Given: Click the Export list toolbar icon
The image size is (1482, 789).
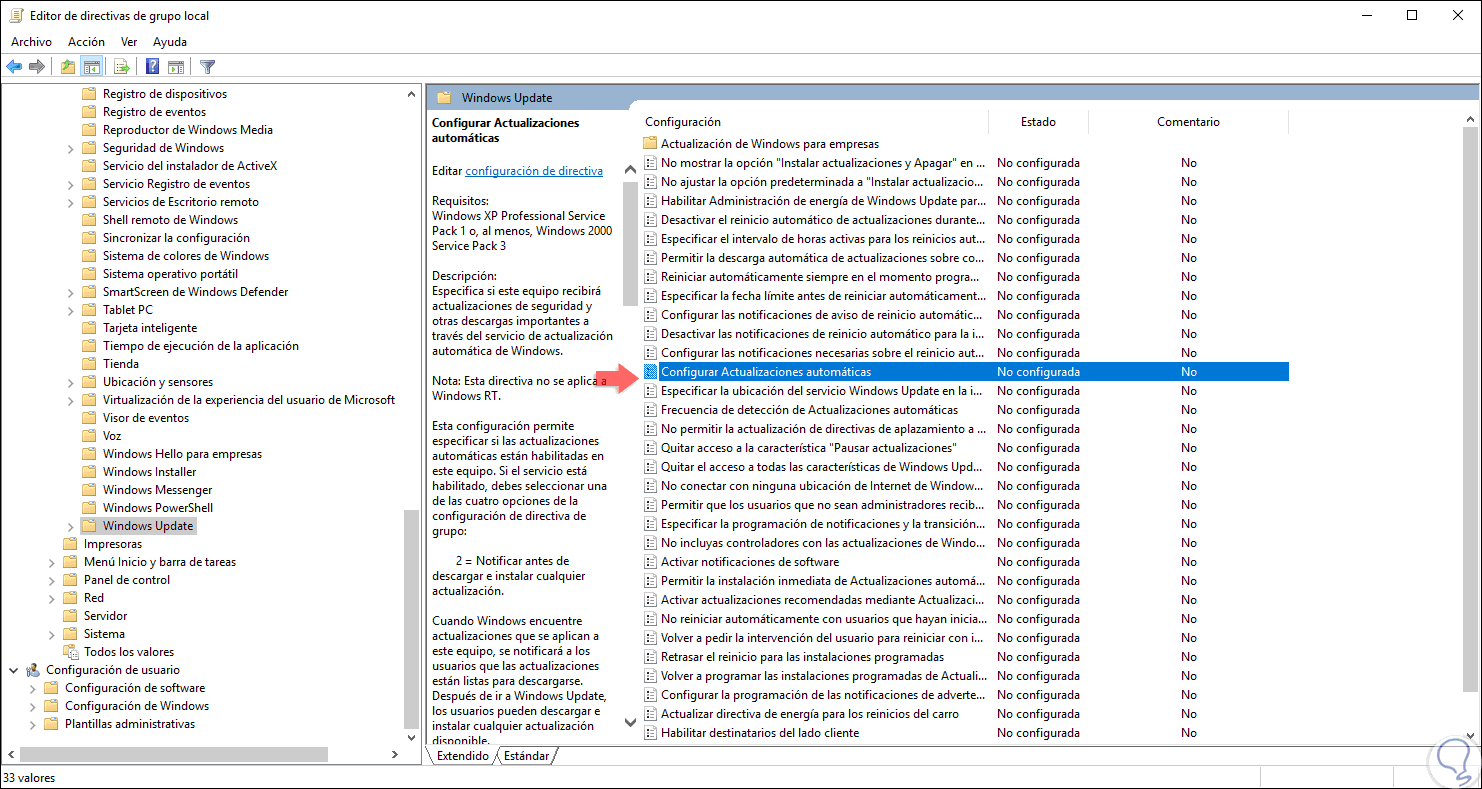Looking at the screenshot, I should click(x=122, y=67).
